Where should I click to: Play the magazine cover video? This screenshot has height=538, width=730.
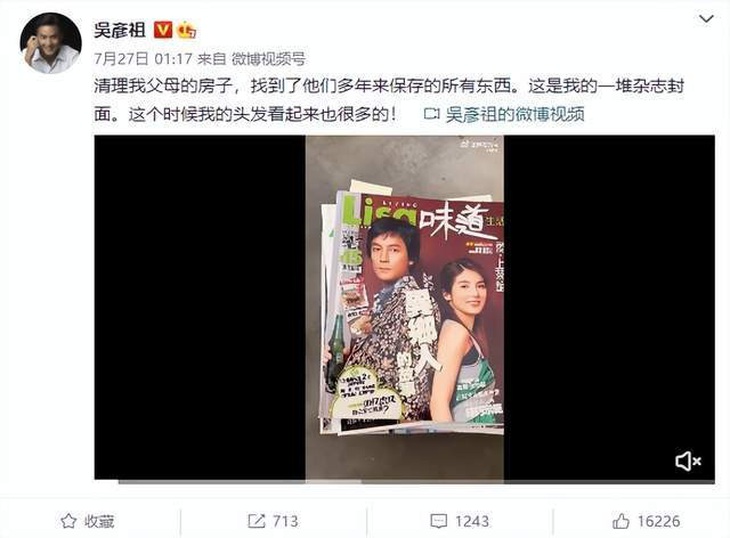pos(405,307)
